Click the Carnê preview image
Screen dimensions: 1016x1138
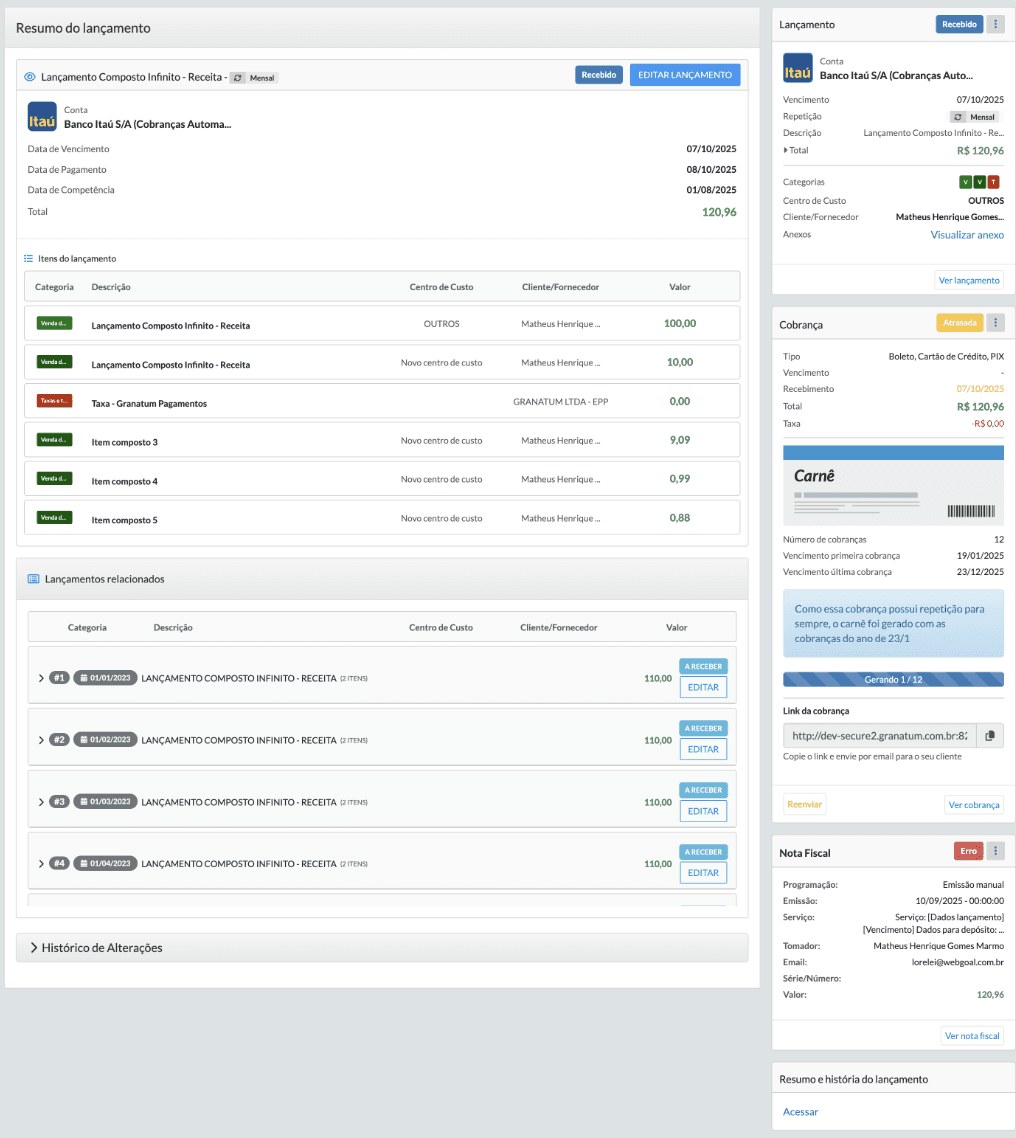click(x=893, y=486)
